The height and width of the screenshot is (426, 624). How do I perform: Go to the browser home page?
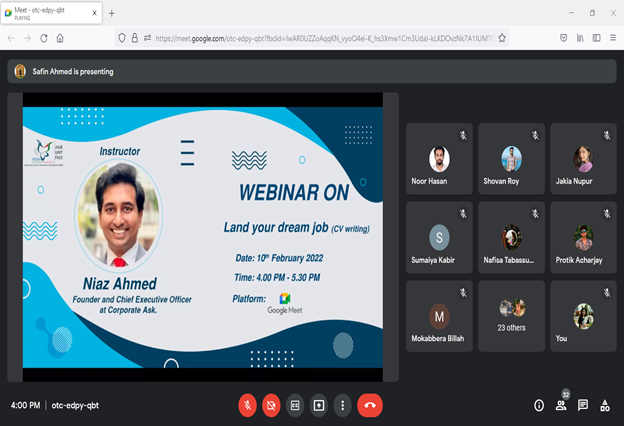click(x=60, y=37)
